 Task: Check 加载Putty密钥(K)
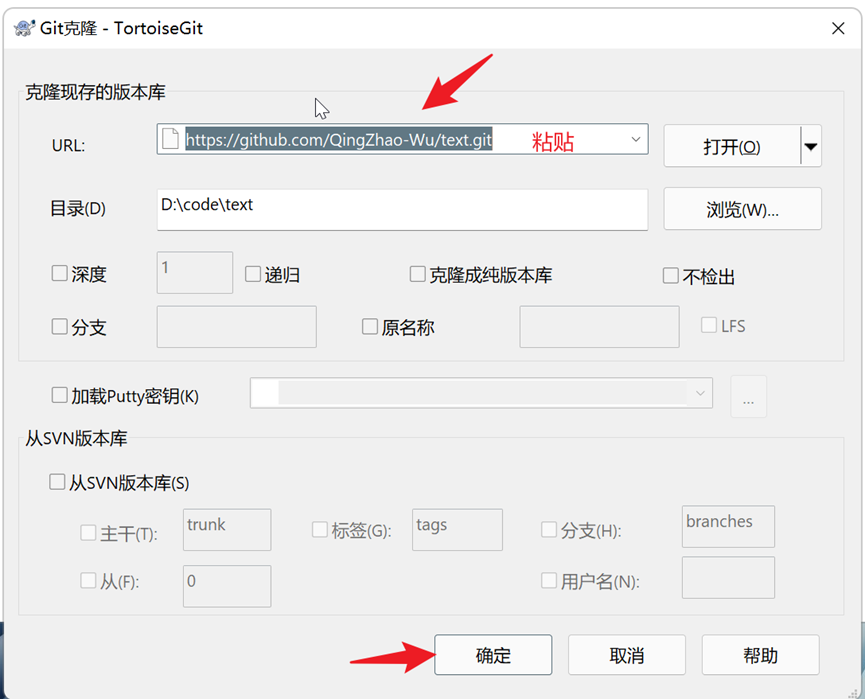[x=59, y=395]
